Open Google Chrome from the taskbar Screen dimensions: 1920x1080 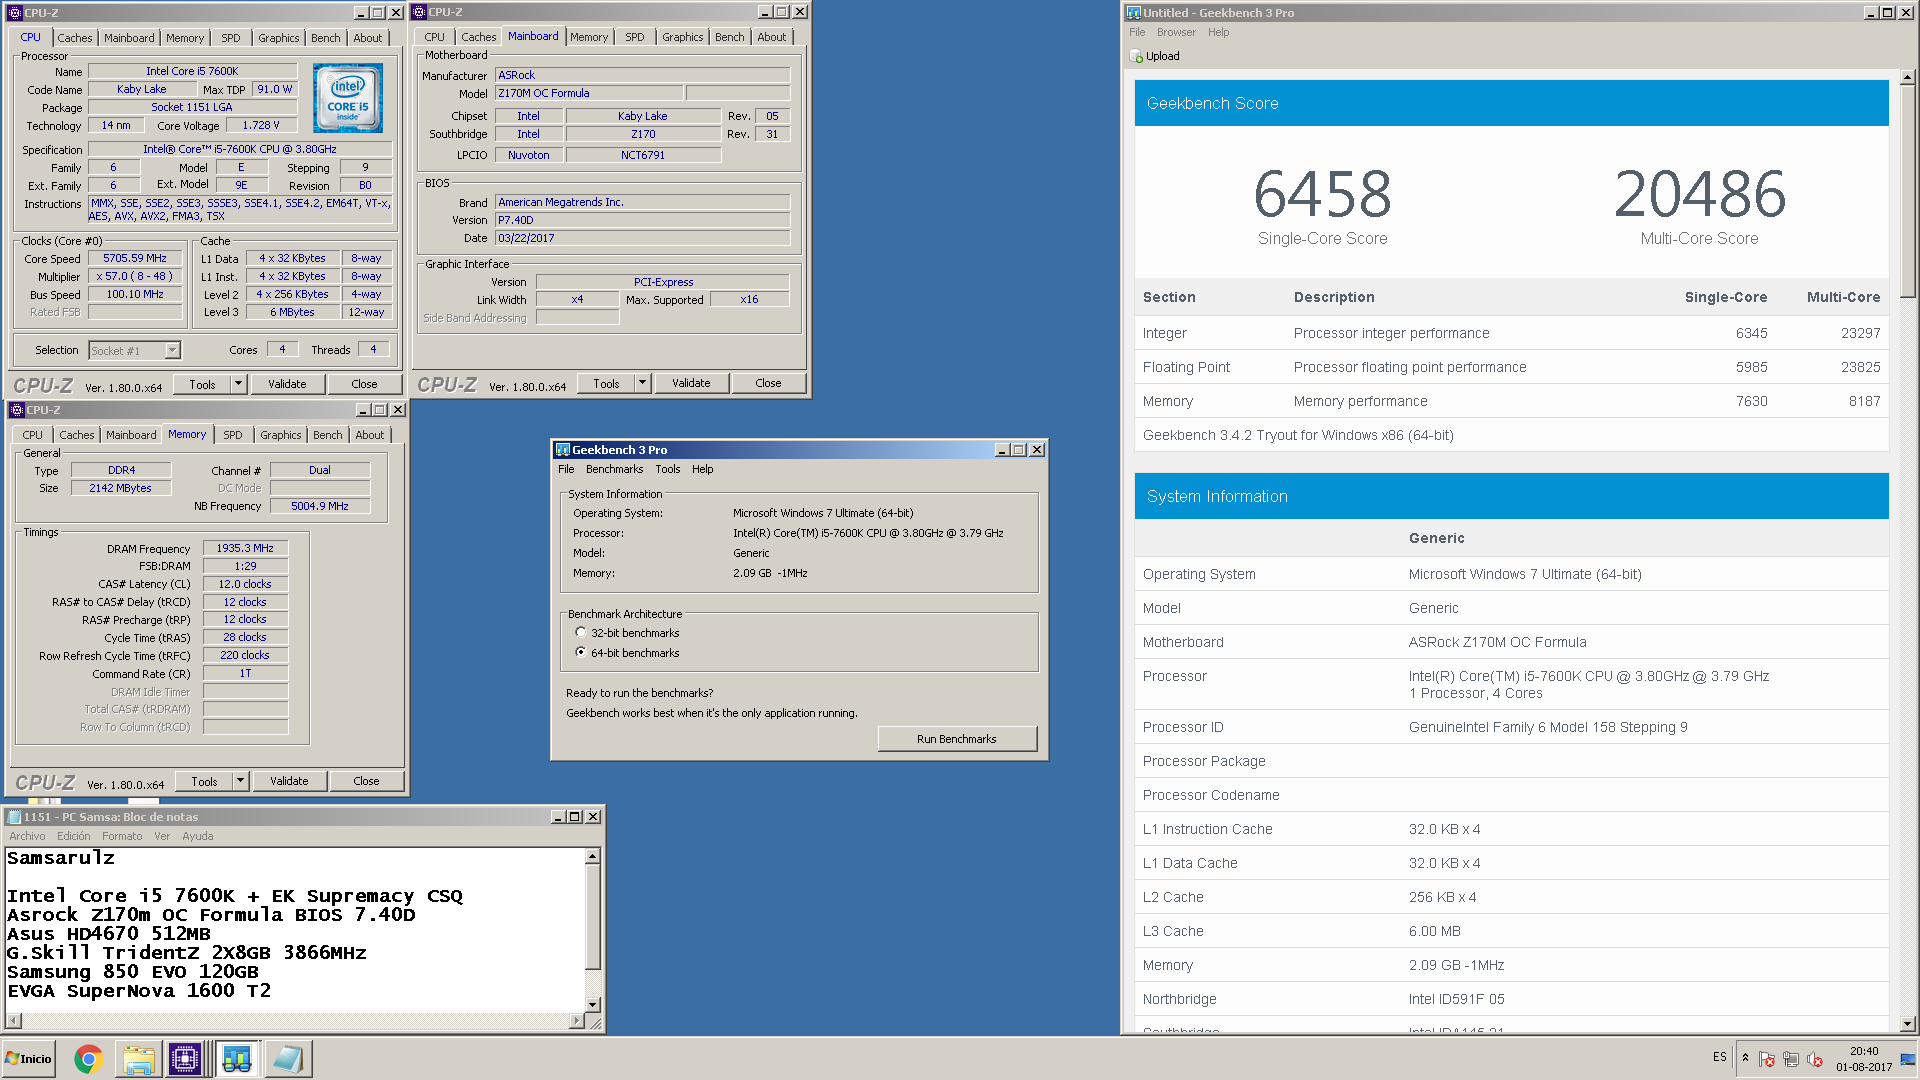(x=88, y=1059)
